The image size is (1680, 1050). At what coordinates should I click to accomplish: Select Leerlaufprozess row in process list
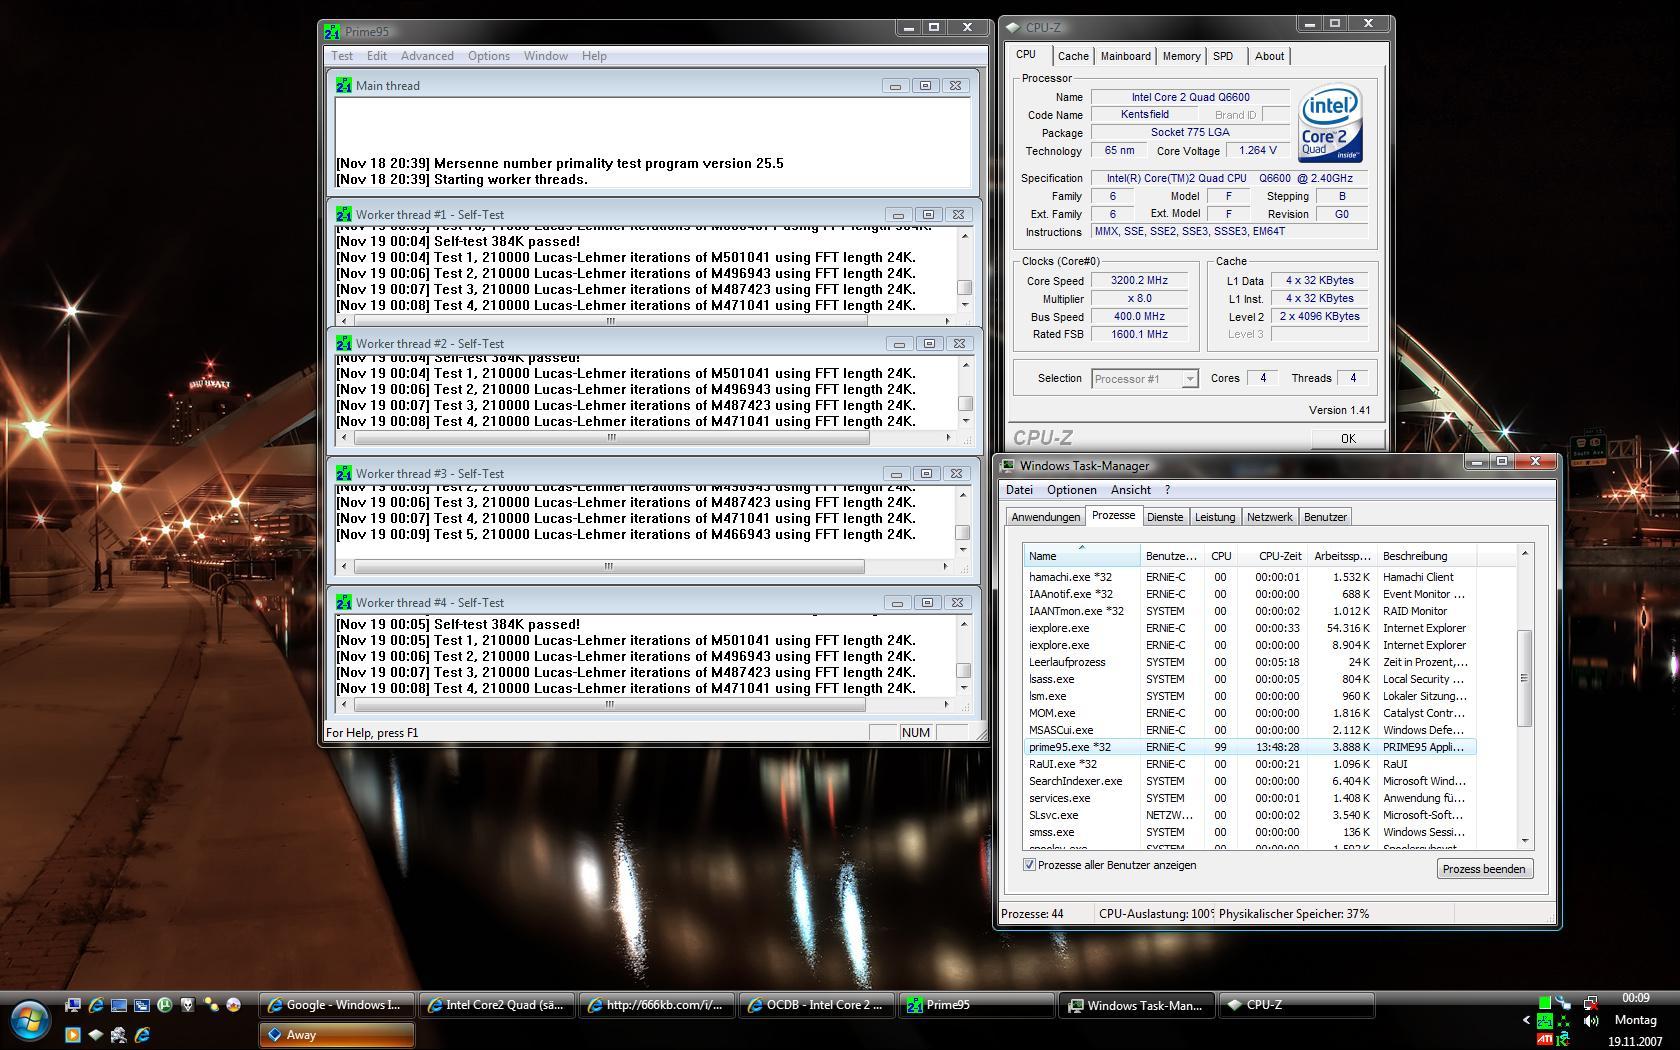pyautogui.click(x=1250, y=662)
